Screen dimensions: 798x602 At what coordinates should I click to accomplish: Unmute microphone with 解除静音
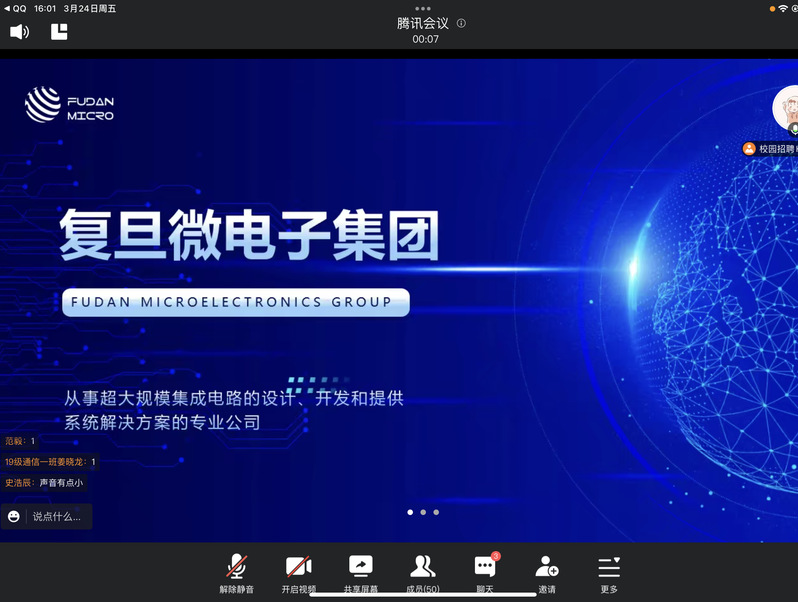pos(237,573)
